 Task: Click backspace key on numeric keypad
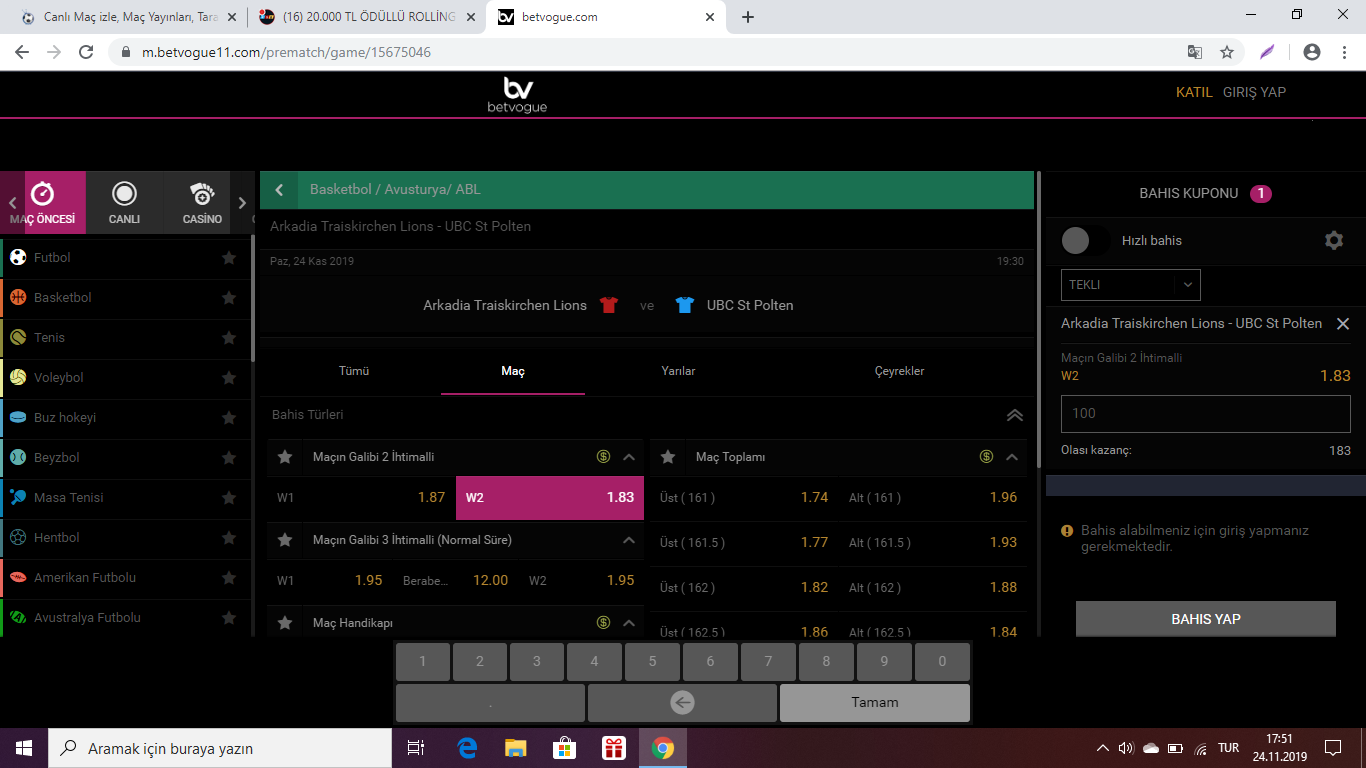click(x=682, y=703)
